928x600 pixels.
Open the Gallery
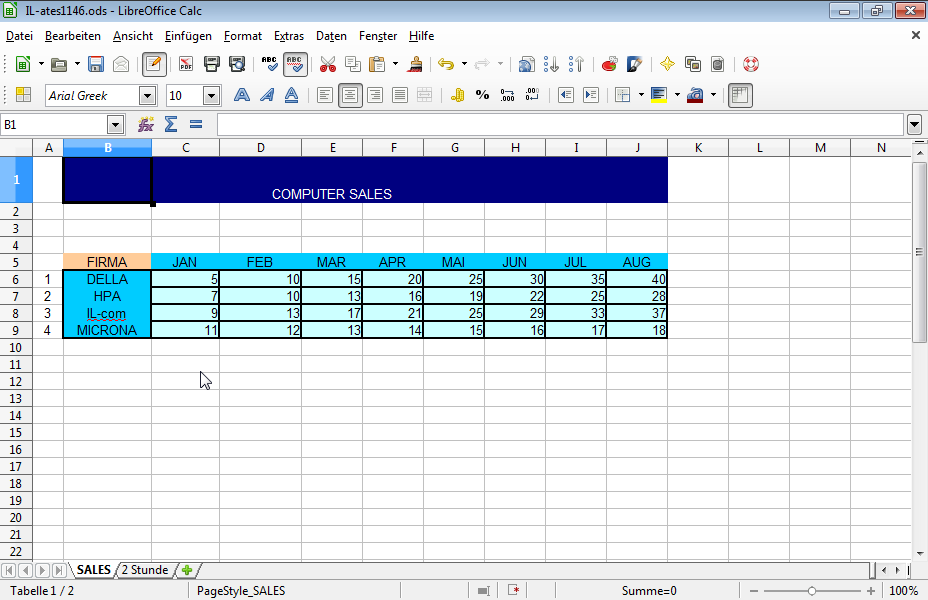[x=692, y=64]
